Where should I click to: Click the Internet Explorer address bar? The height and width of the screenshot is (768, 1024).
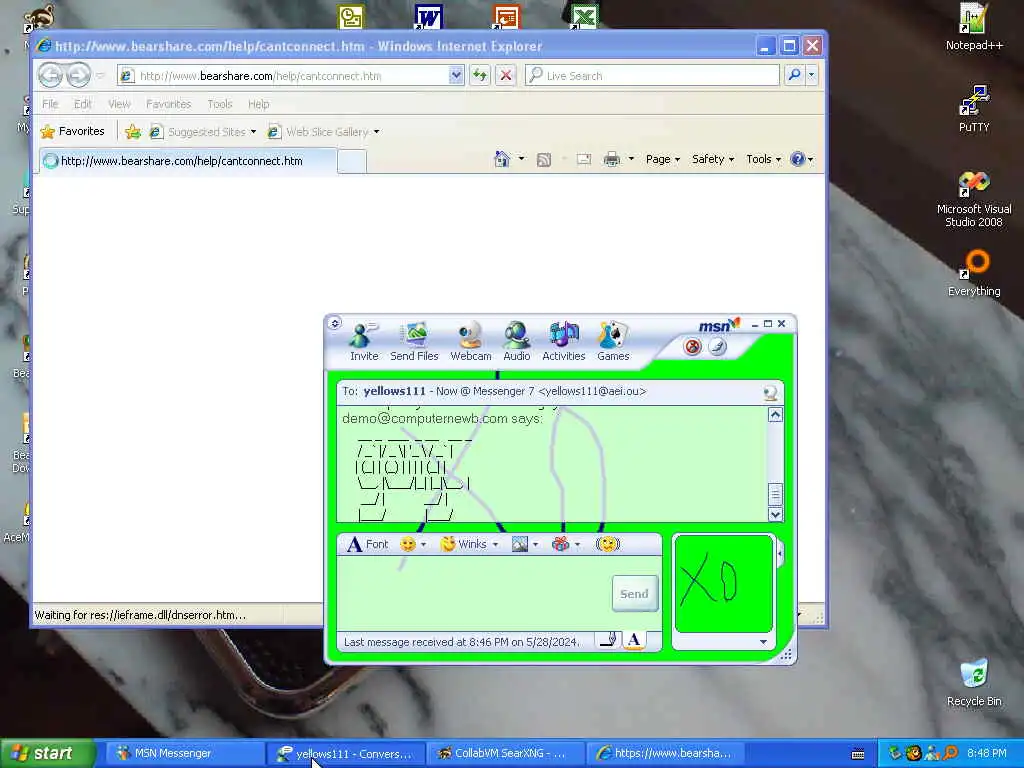tap(291, 76)
